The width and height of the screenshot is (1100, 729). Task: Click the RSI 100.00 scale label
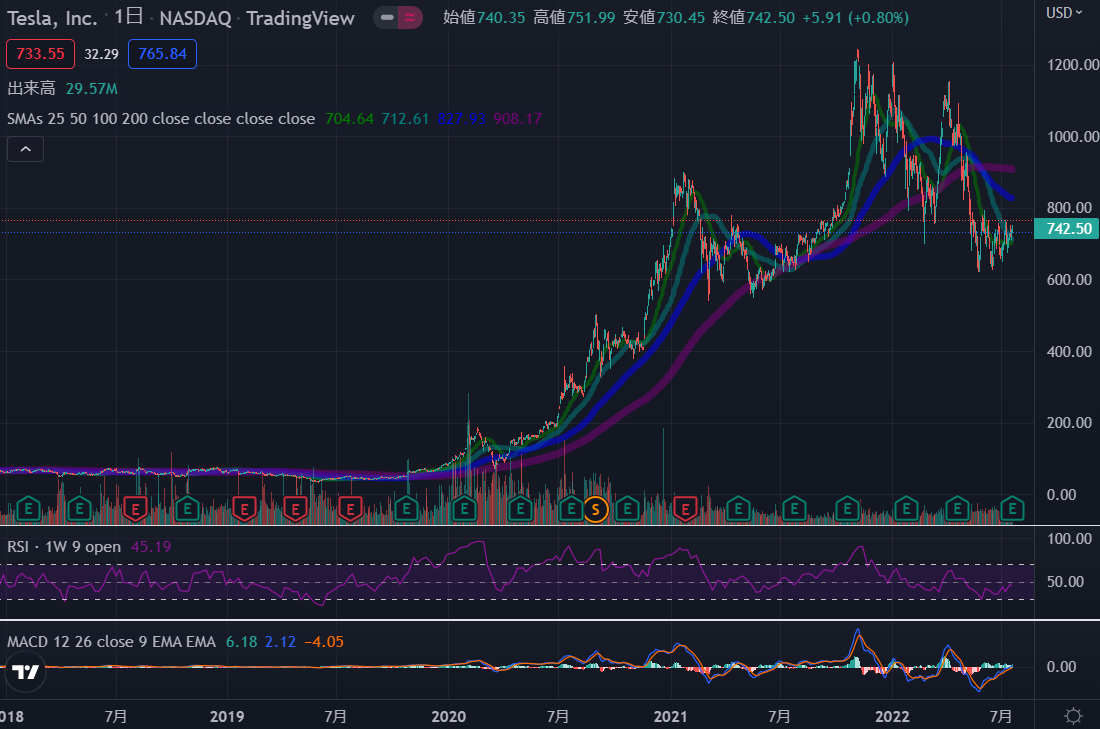click(x=1069, y=539)
